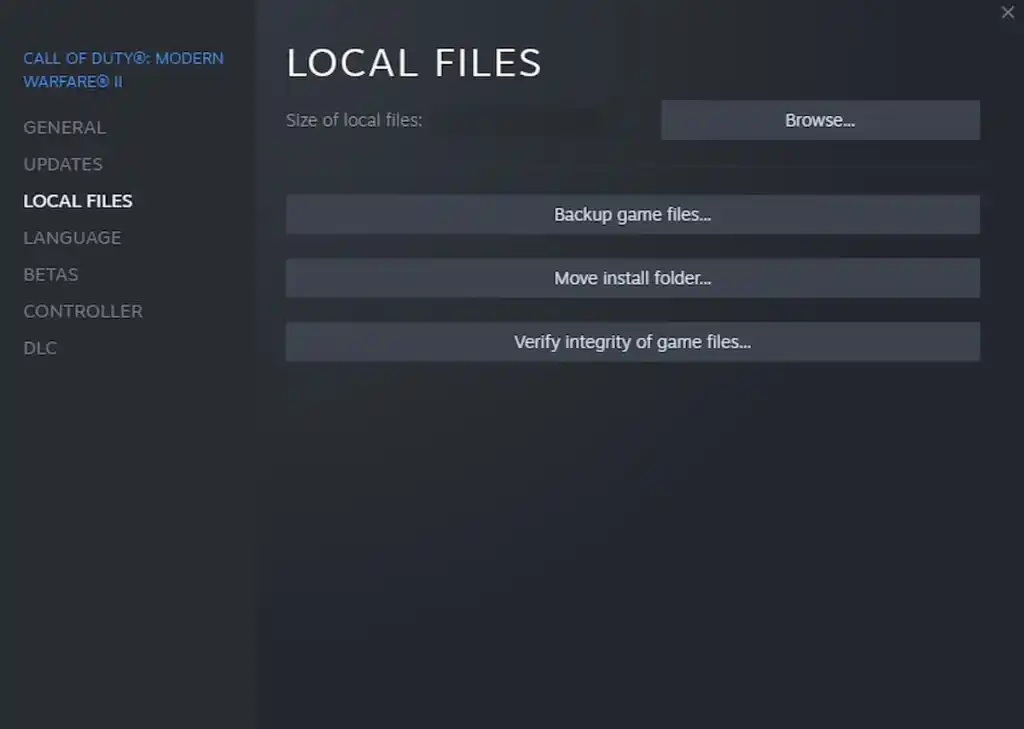Go to the Betas tab

coord(51,274)
